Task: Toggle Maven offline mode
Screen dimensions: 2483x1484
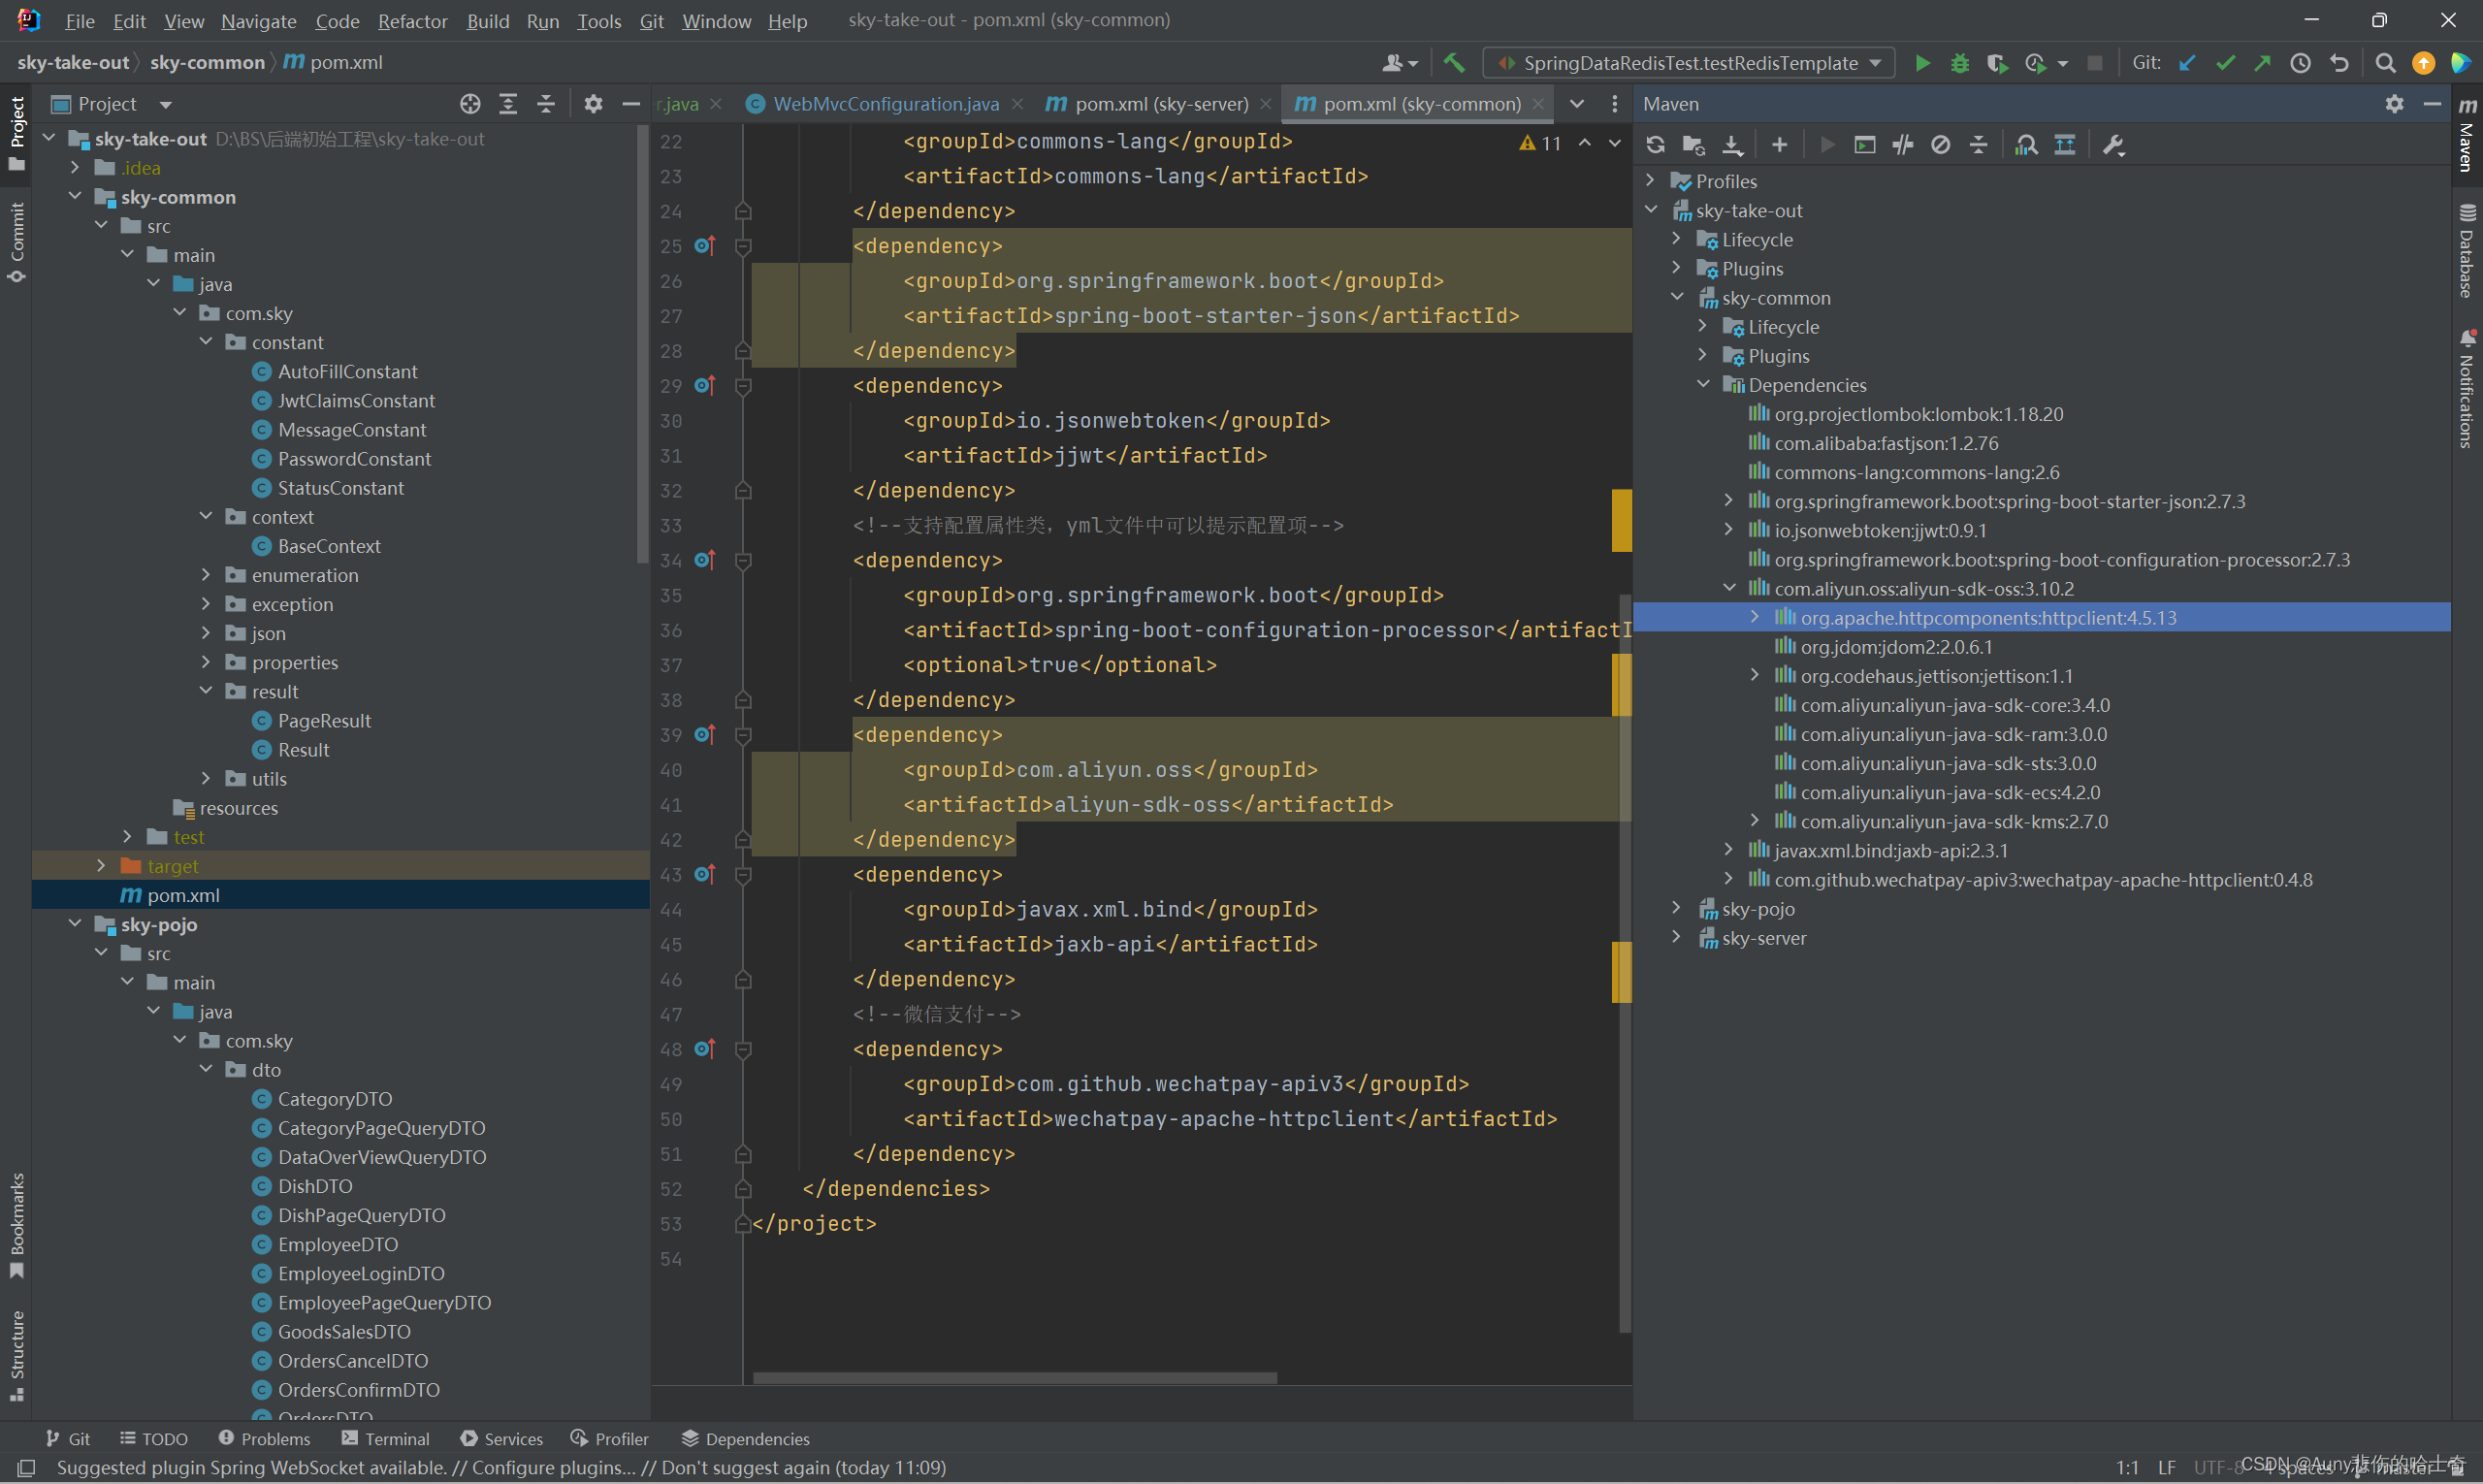Action: (1902, 145)
